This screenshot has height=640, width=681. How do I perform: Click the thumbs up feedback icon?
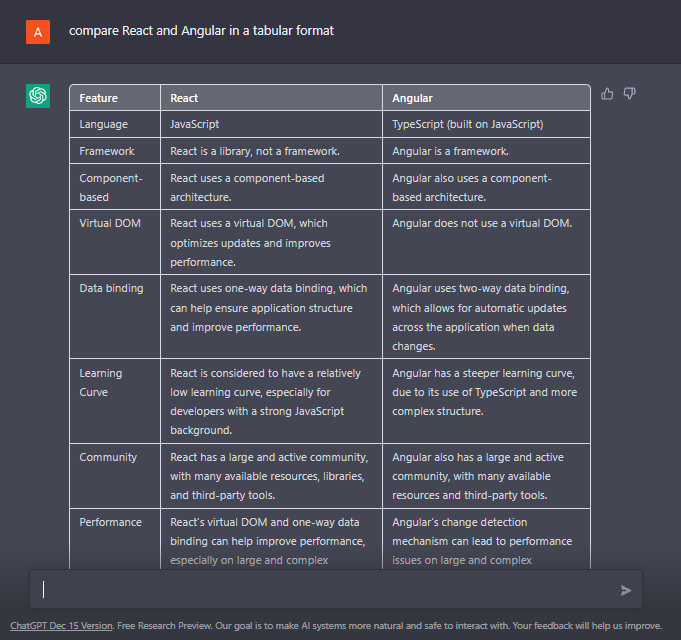click(x=607, y=94)
